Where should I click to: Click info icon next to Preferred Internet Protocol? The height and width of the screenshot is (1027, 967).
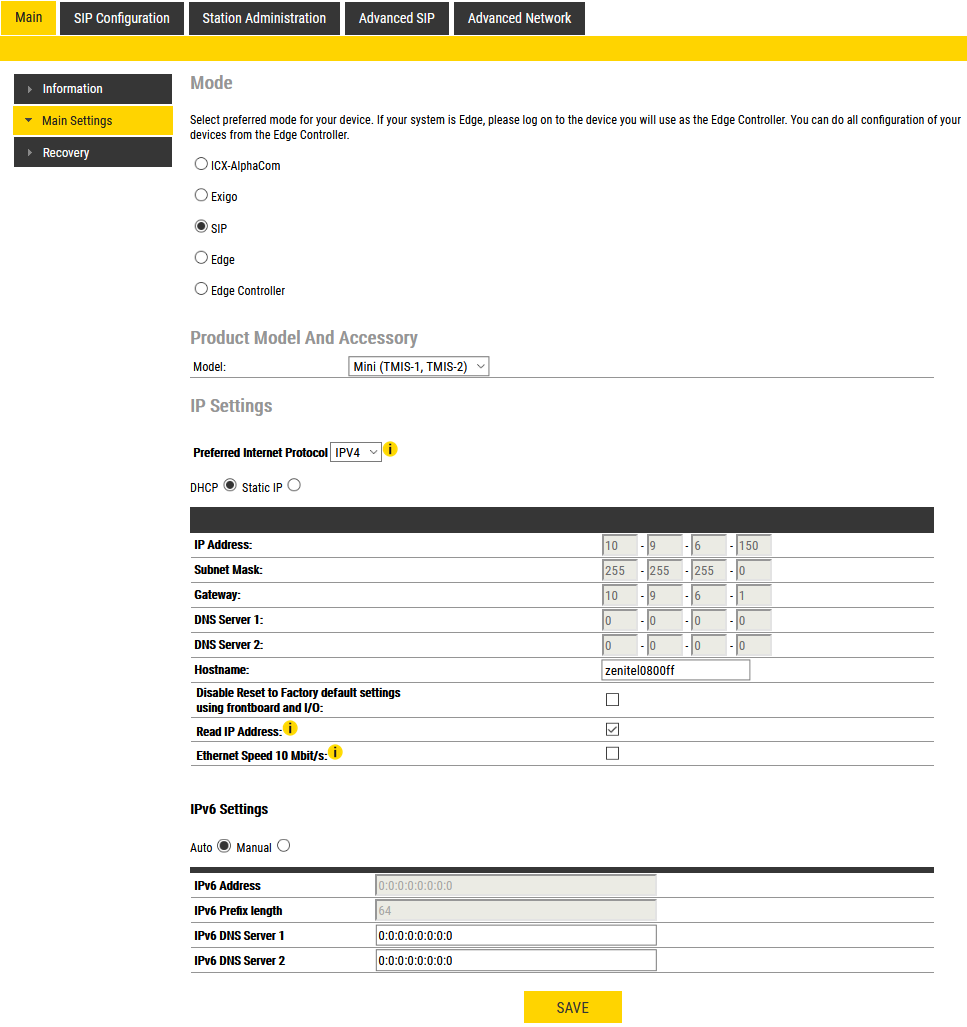point(391,450)
